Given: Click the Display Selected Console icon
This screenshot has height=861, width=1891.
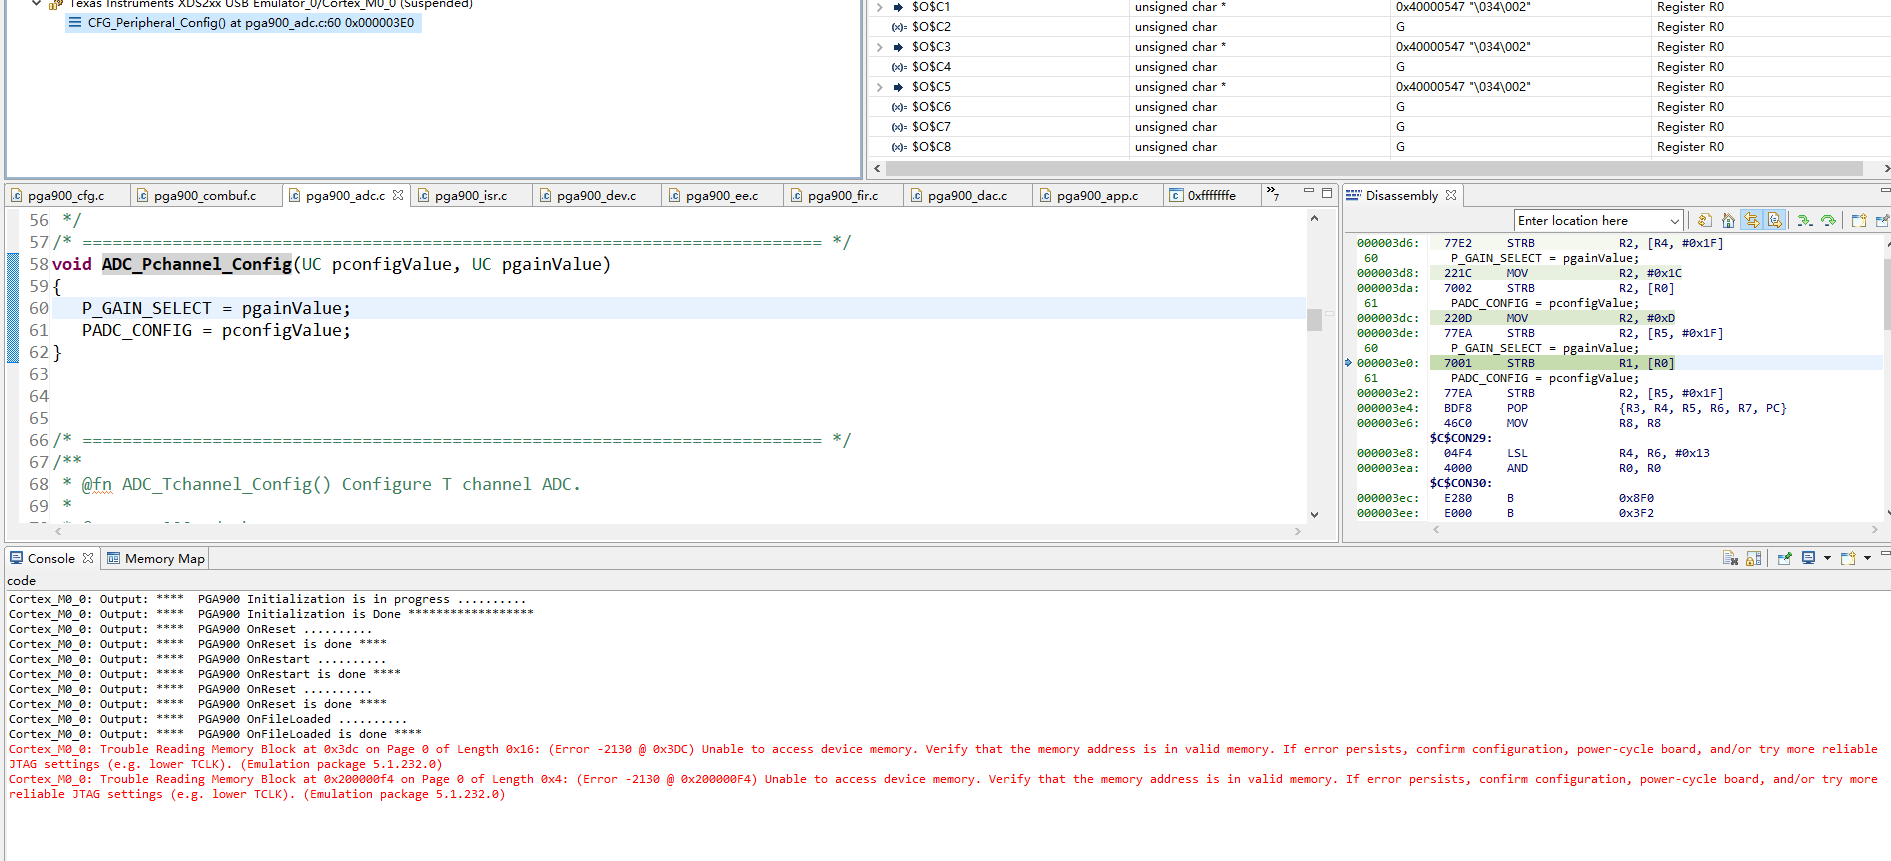Looking at the screenshot, I should click(x=1809, y=558).
